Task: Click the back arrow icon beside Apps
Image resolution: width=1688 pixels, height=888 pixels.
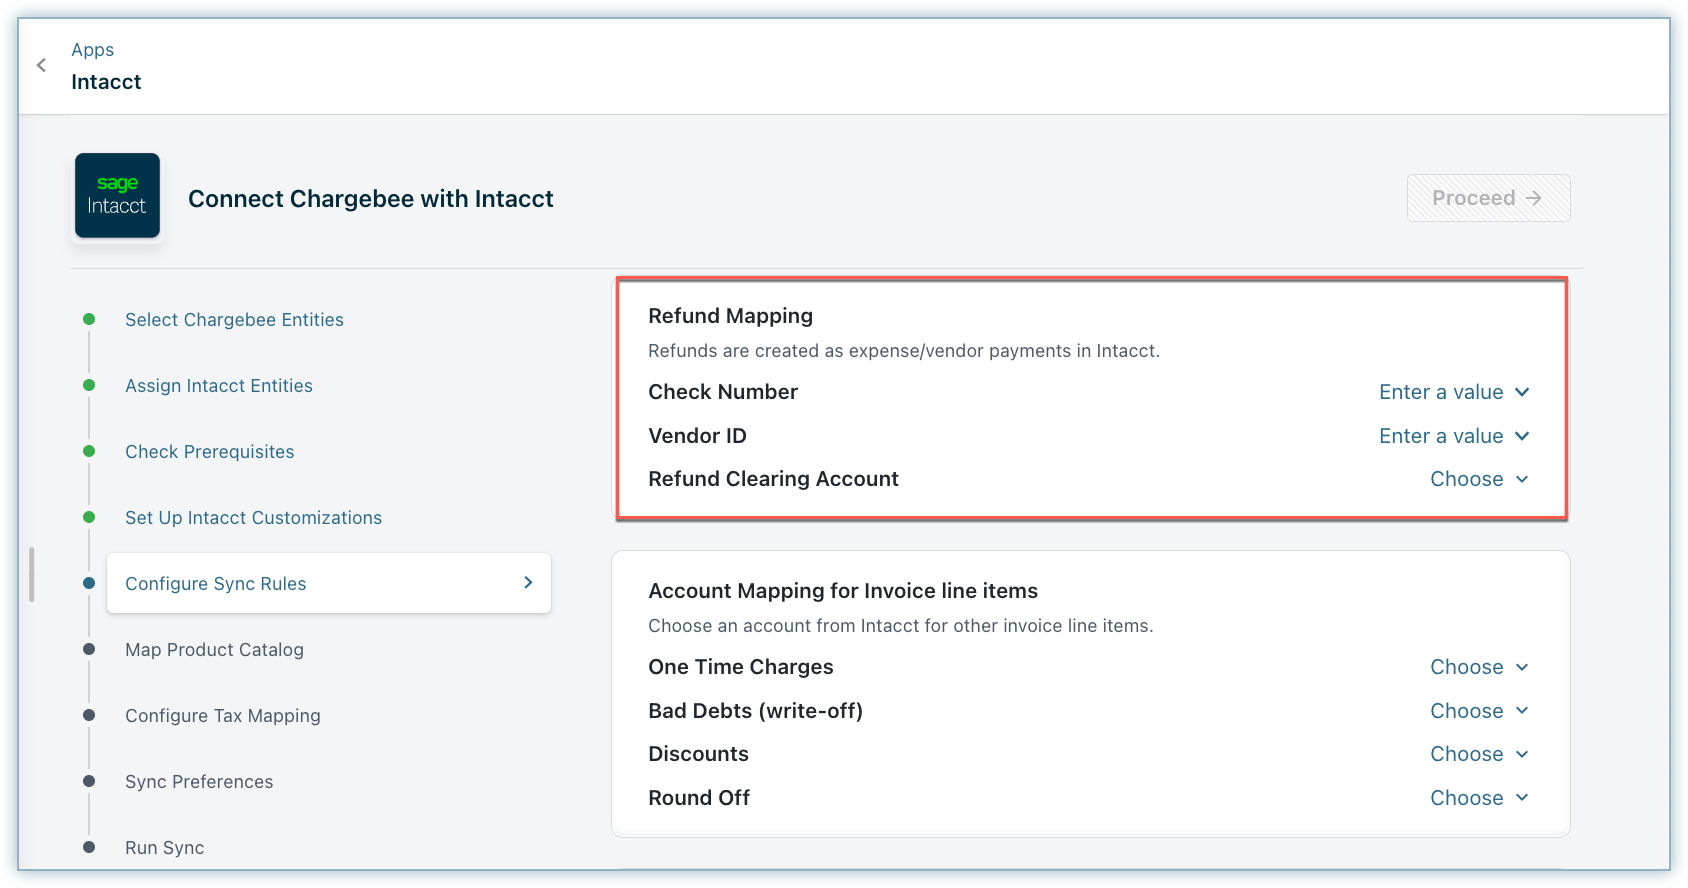Action: [41, 65]
